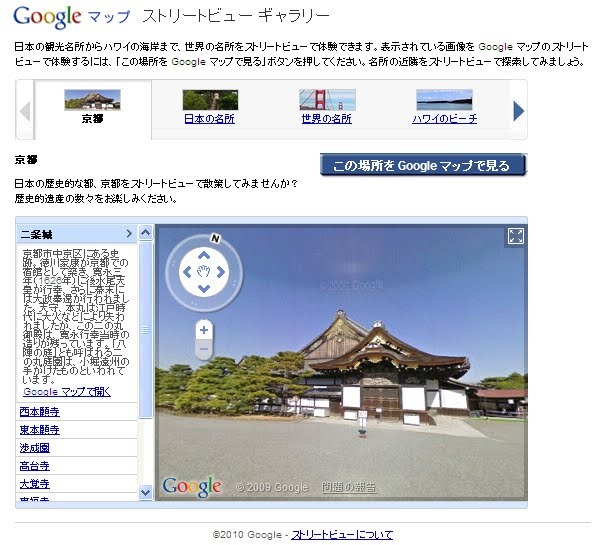The height and width of the screenshot is (545, 600).
Task: Click ストリートビュー ギャラリー page title
Action: pyautogui.click(x=236, y=16)
